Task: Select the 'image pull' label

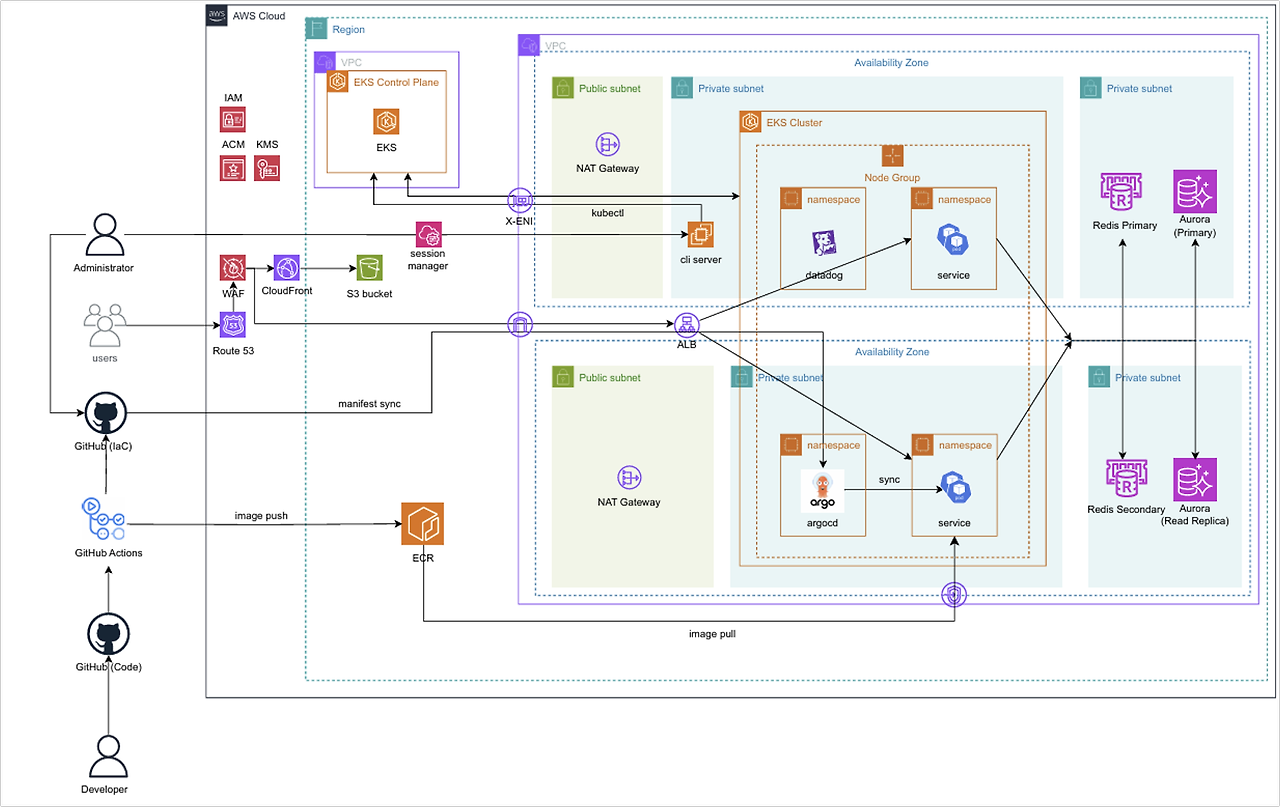Action: pyautogui.click(x=713, y=634)
